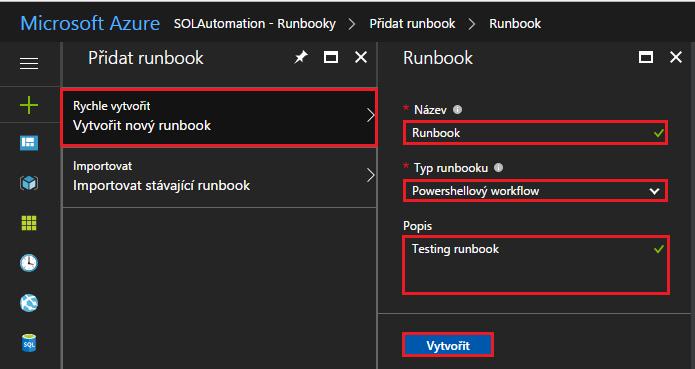Click info icon next to Název

click(457, 109)
